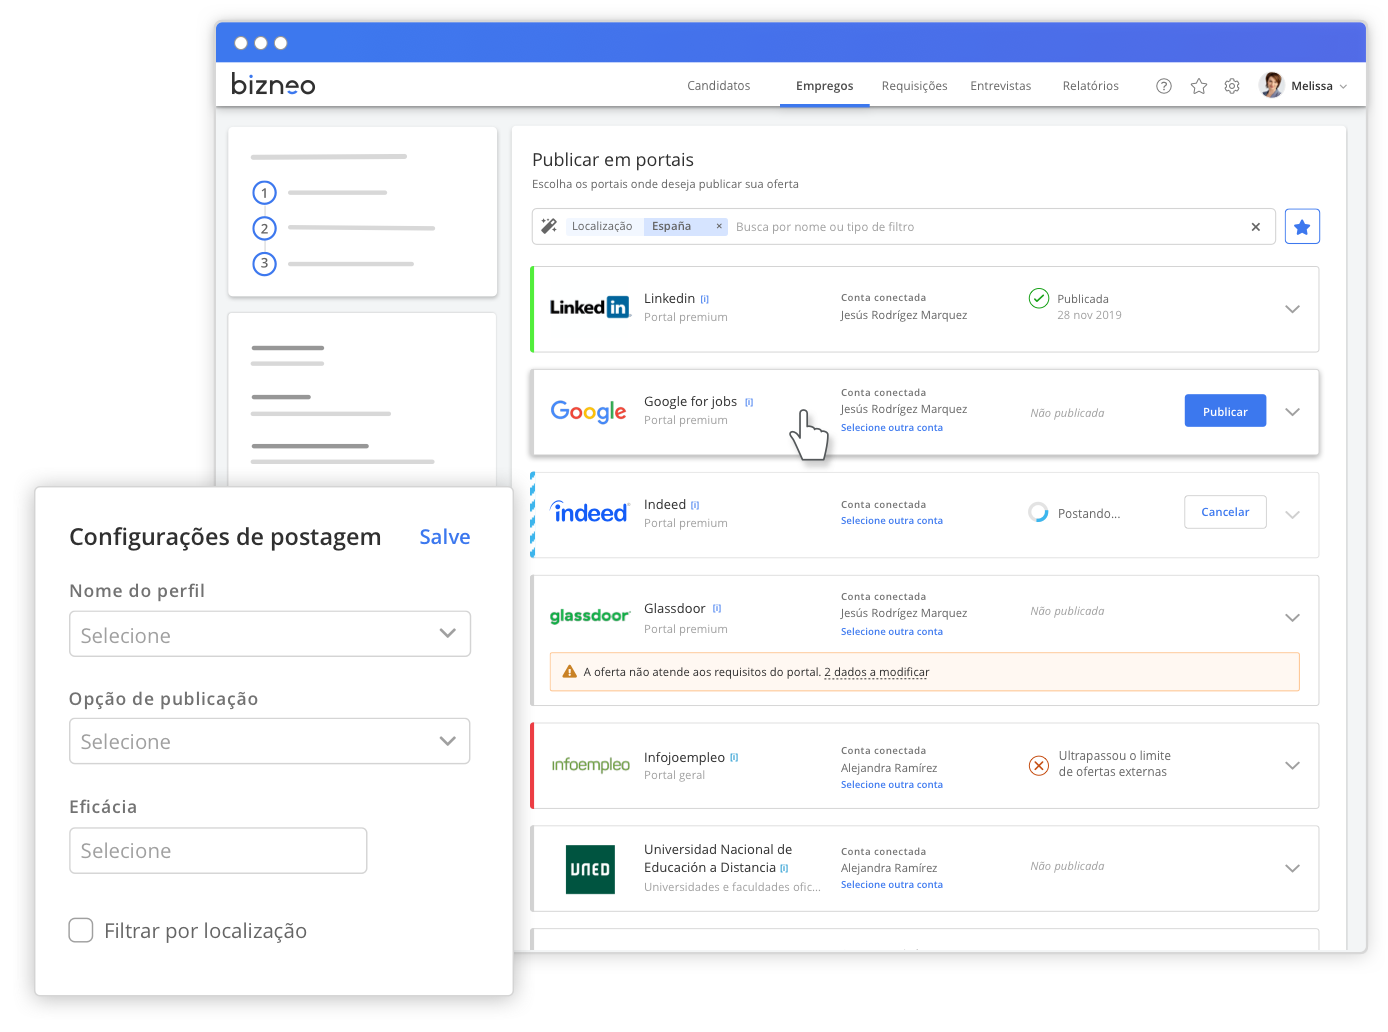The width and height of the screenshot is (1388, 1032).
Task: Click the Indeed posting spinner icon
Action: point(1039,513)
